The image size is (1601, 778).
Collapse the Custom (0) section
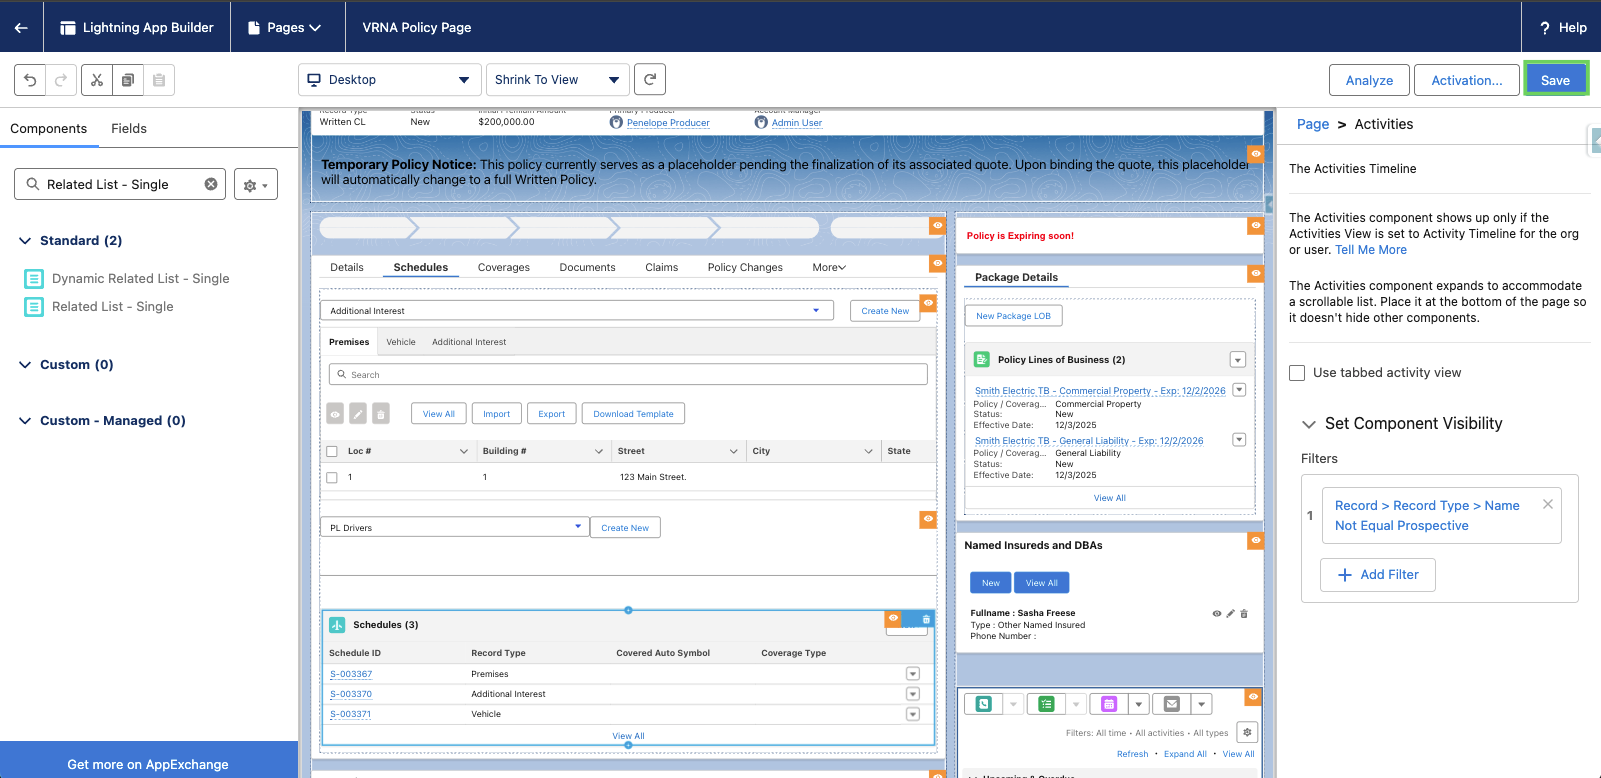pyautogui.click(x=25, y=365)
